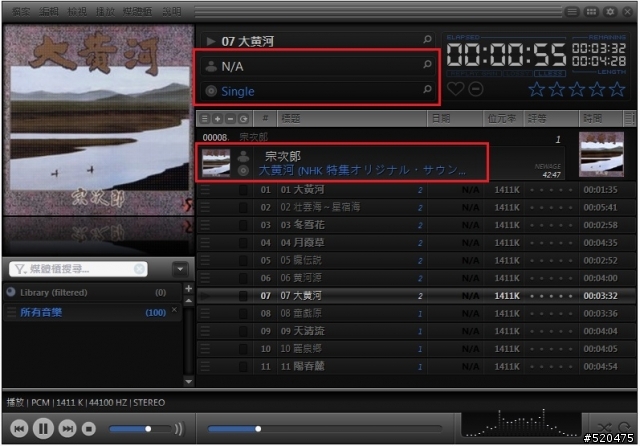Image resolution: width=640 pixels, height=446 pixels.
Task: Click the 媒體櫃搜尋 search field
Action: pos(80,269)
